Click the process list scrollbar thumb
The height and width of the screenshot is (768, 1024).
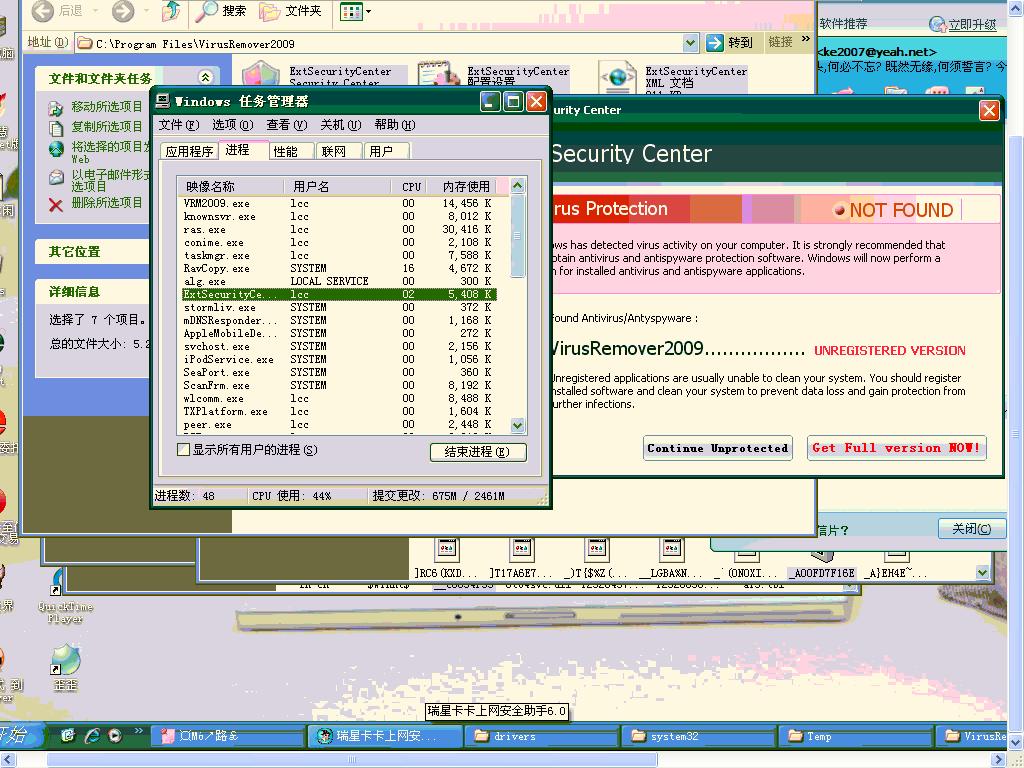point(517,235)
